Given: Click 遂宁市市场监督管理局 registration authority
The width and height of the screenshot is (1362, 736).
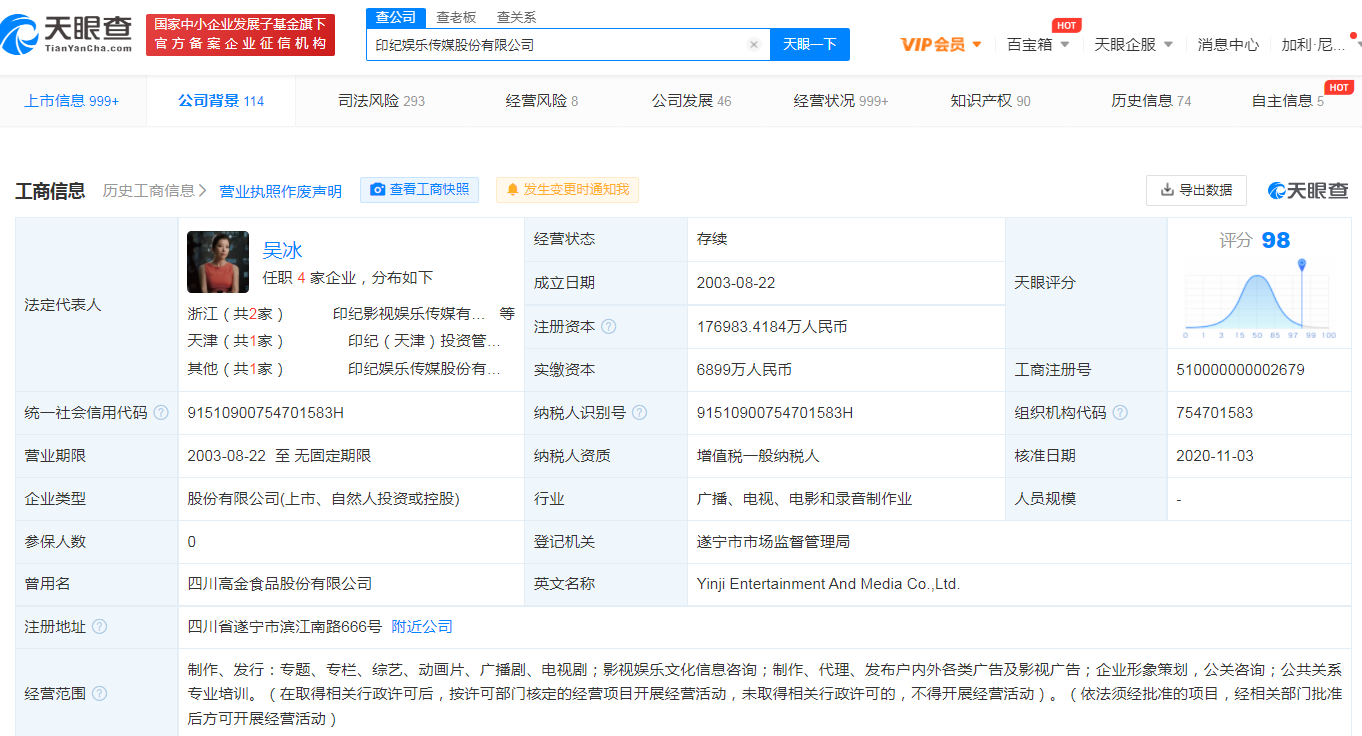Looking at the screenshot, I should pos(773,542).
